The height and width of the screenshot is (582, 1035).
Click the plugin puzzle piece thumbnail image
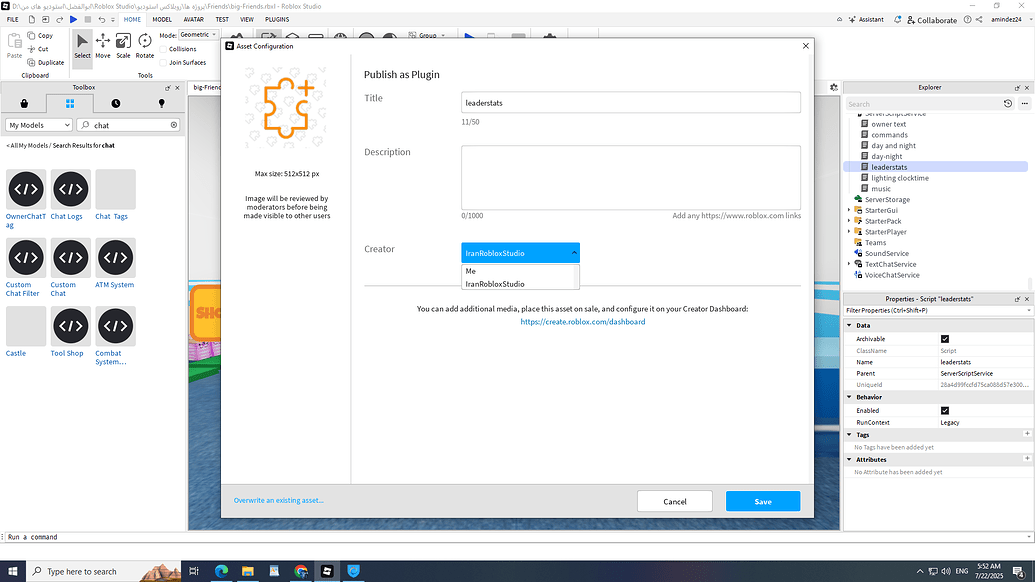coord(286,108)
